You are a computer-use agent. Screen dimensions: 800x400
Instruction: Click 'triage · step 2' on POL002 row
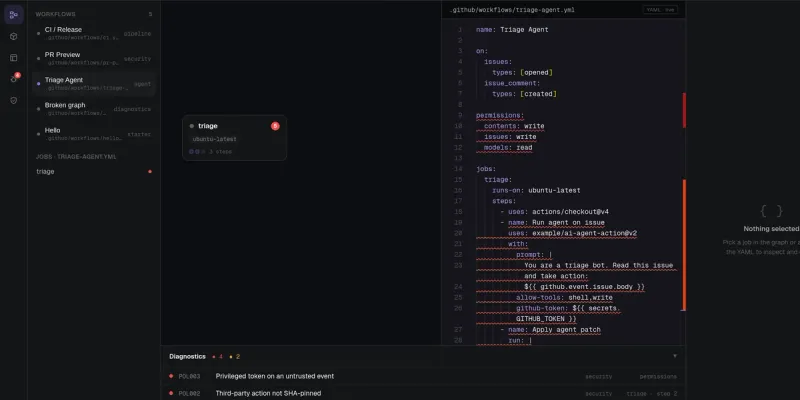652,393
